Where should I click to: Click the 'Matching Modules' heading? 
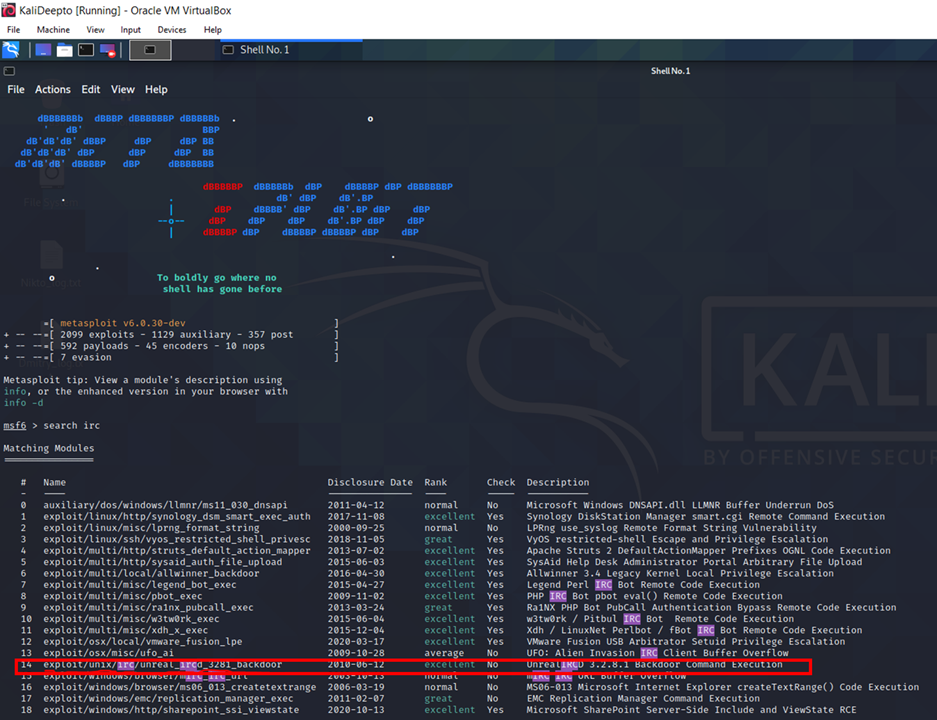(48, 448)
